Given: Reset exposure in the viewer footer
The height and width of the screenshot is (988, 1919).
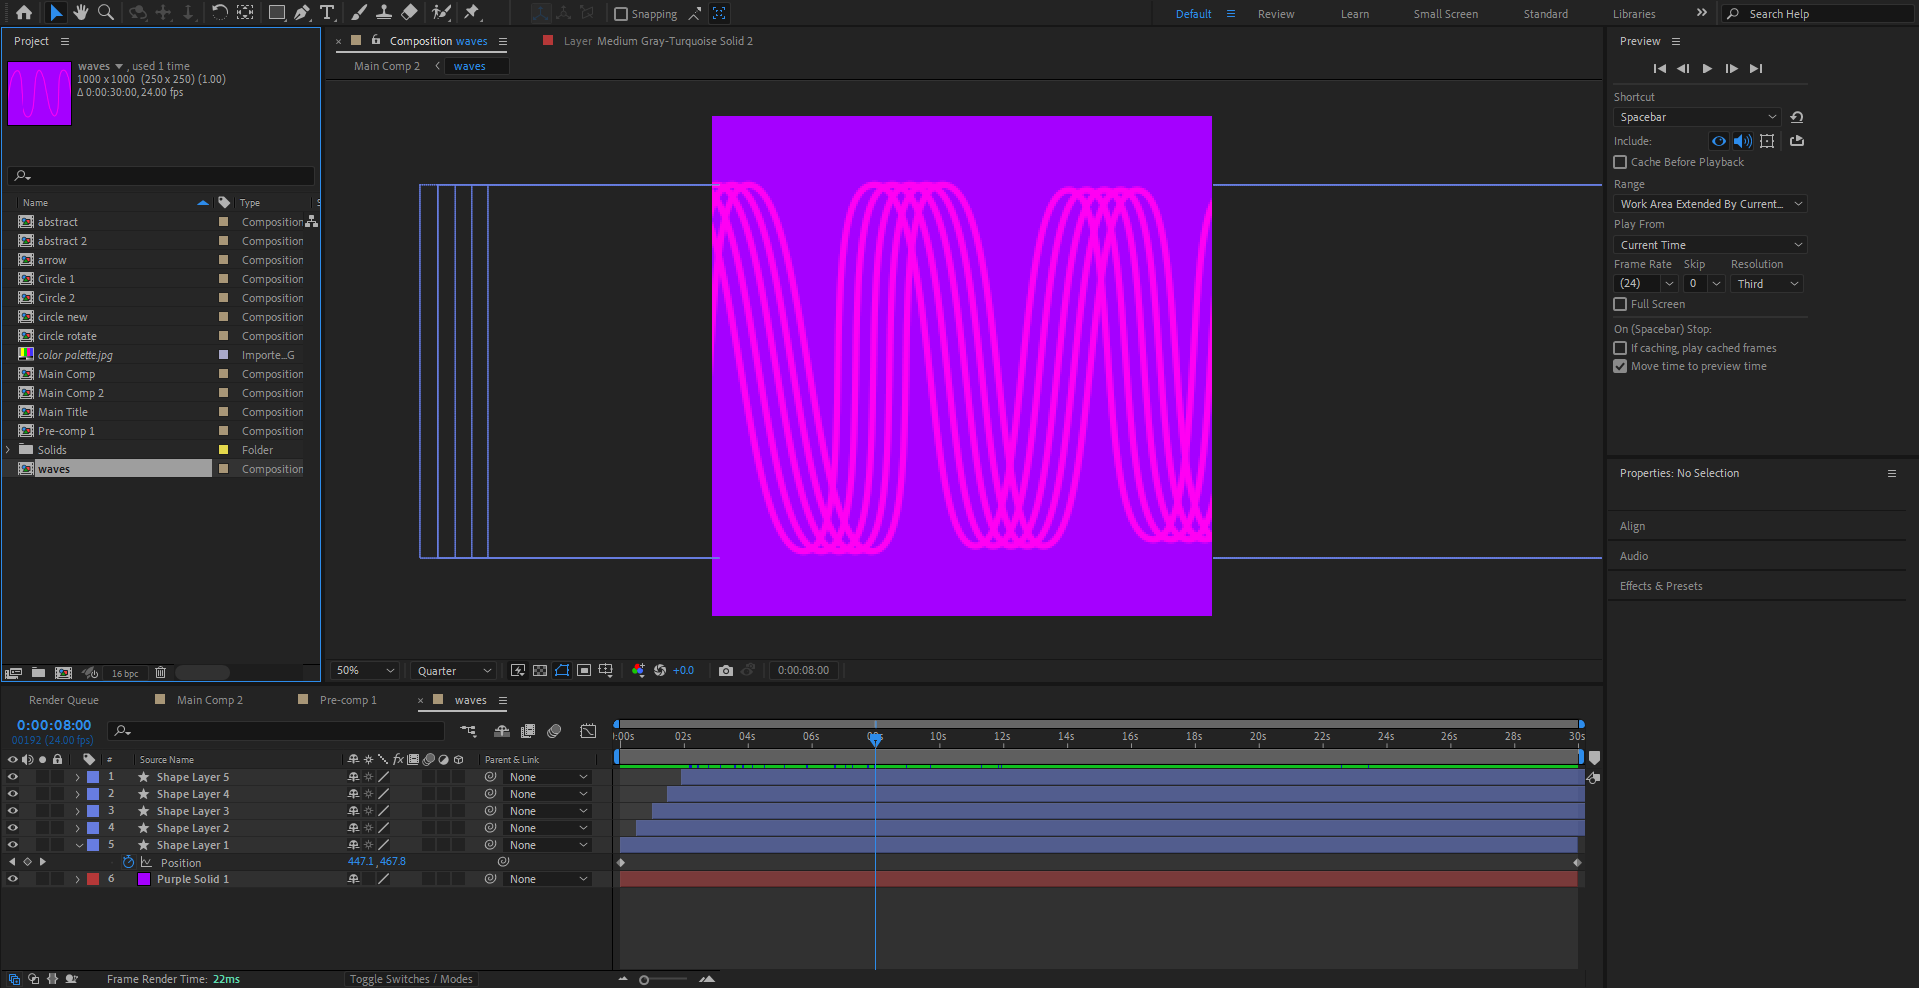Looking at the screenshot, I should coord(660,671).
